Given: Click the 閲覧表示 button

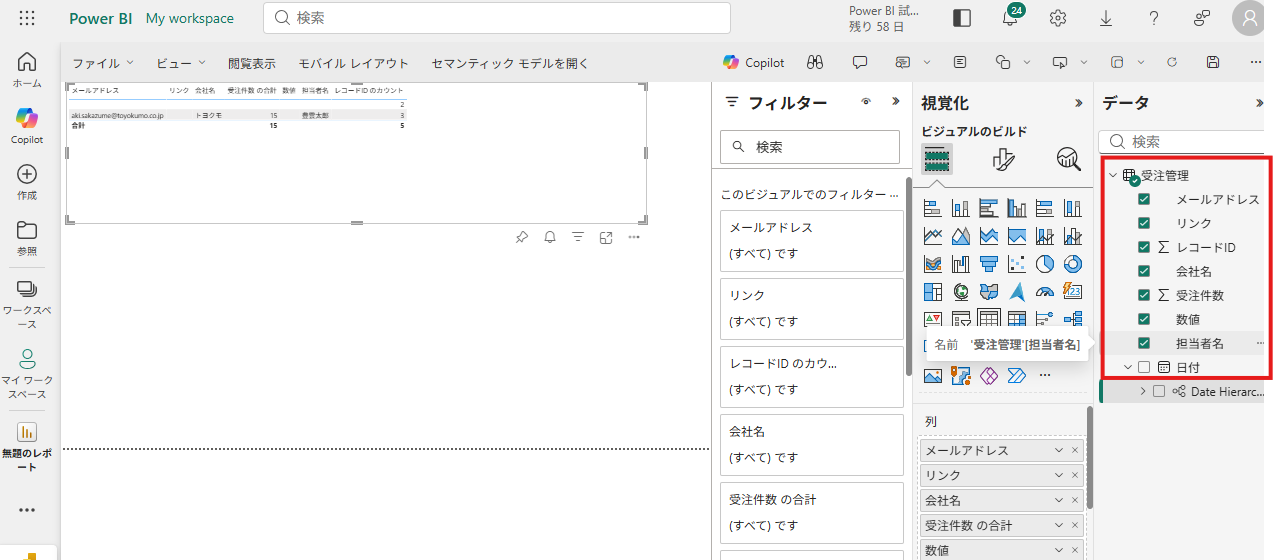Looking at the screenshot, I should (x=252, y=63).
